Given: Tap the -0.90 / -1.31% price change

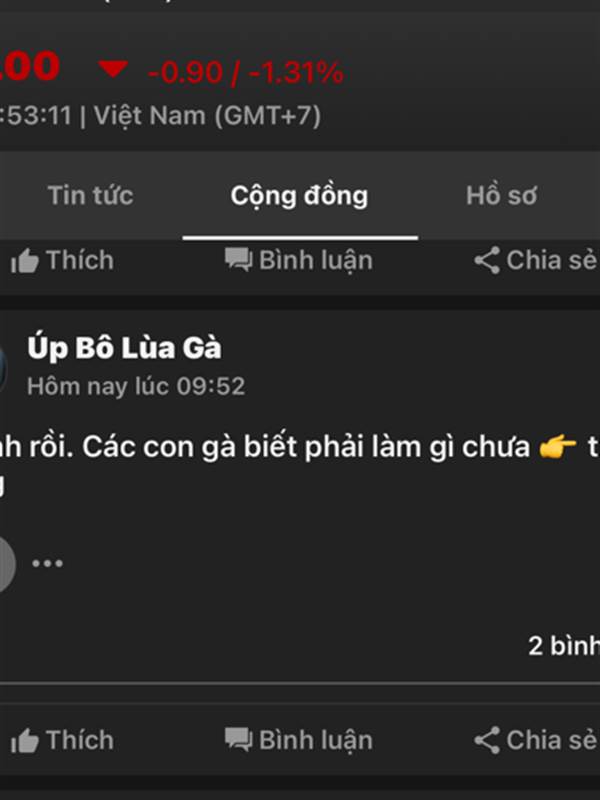Looking at the screenshot, I should pyautogui.click(x=246, y=72).
